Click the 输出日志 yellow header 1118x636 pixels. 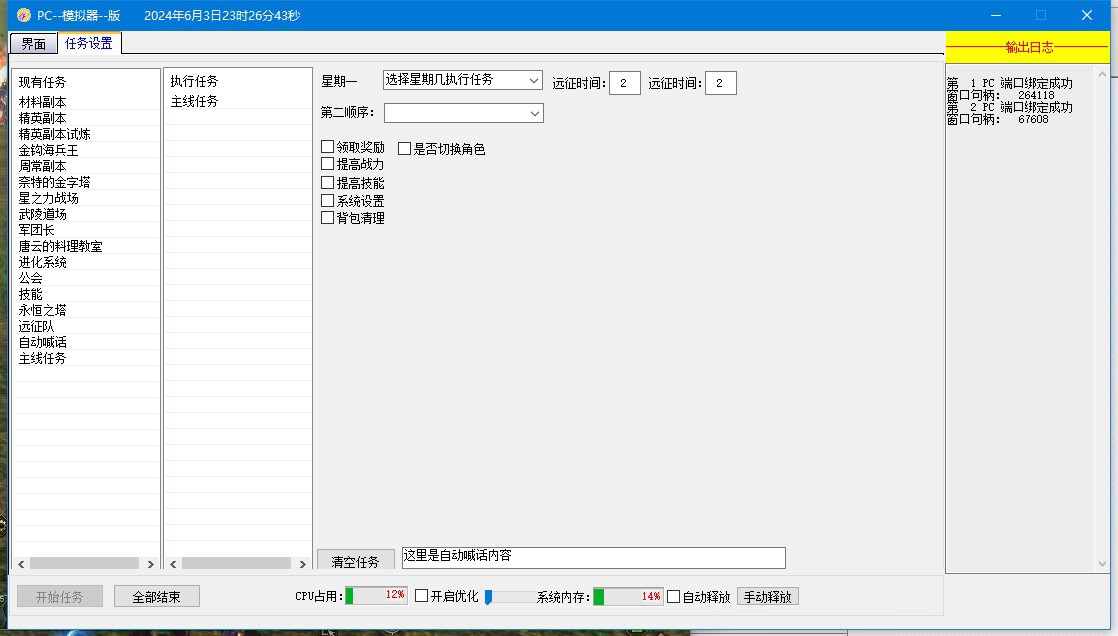[x=1027, y=47]
